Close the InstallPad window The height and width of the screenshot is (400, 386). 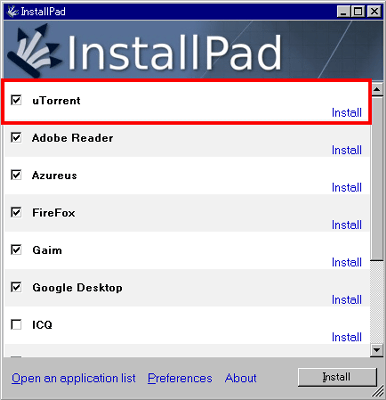tap(374, 12)
